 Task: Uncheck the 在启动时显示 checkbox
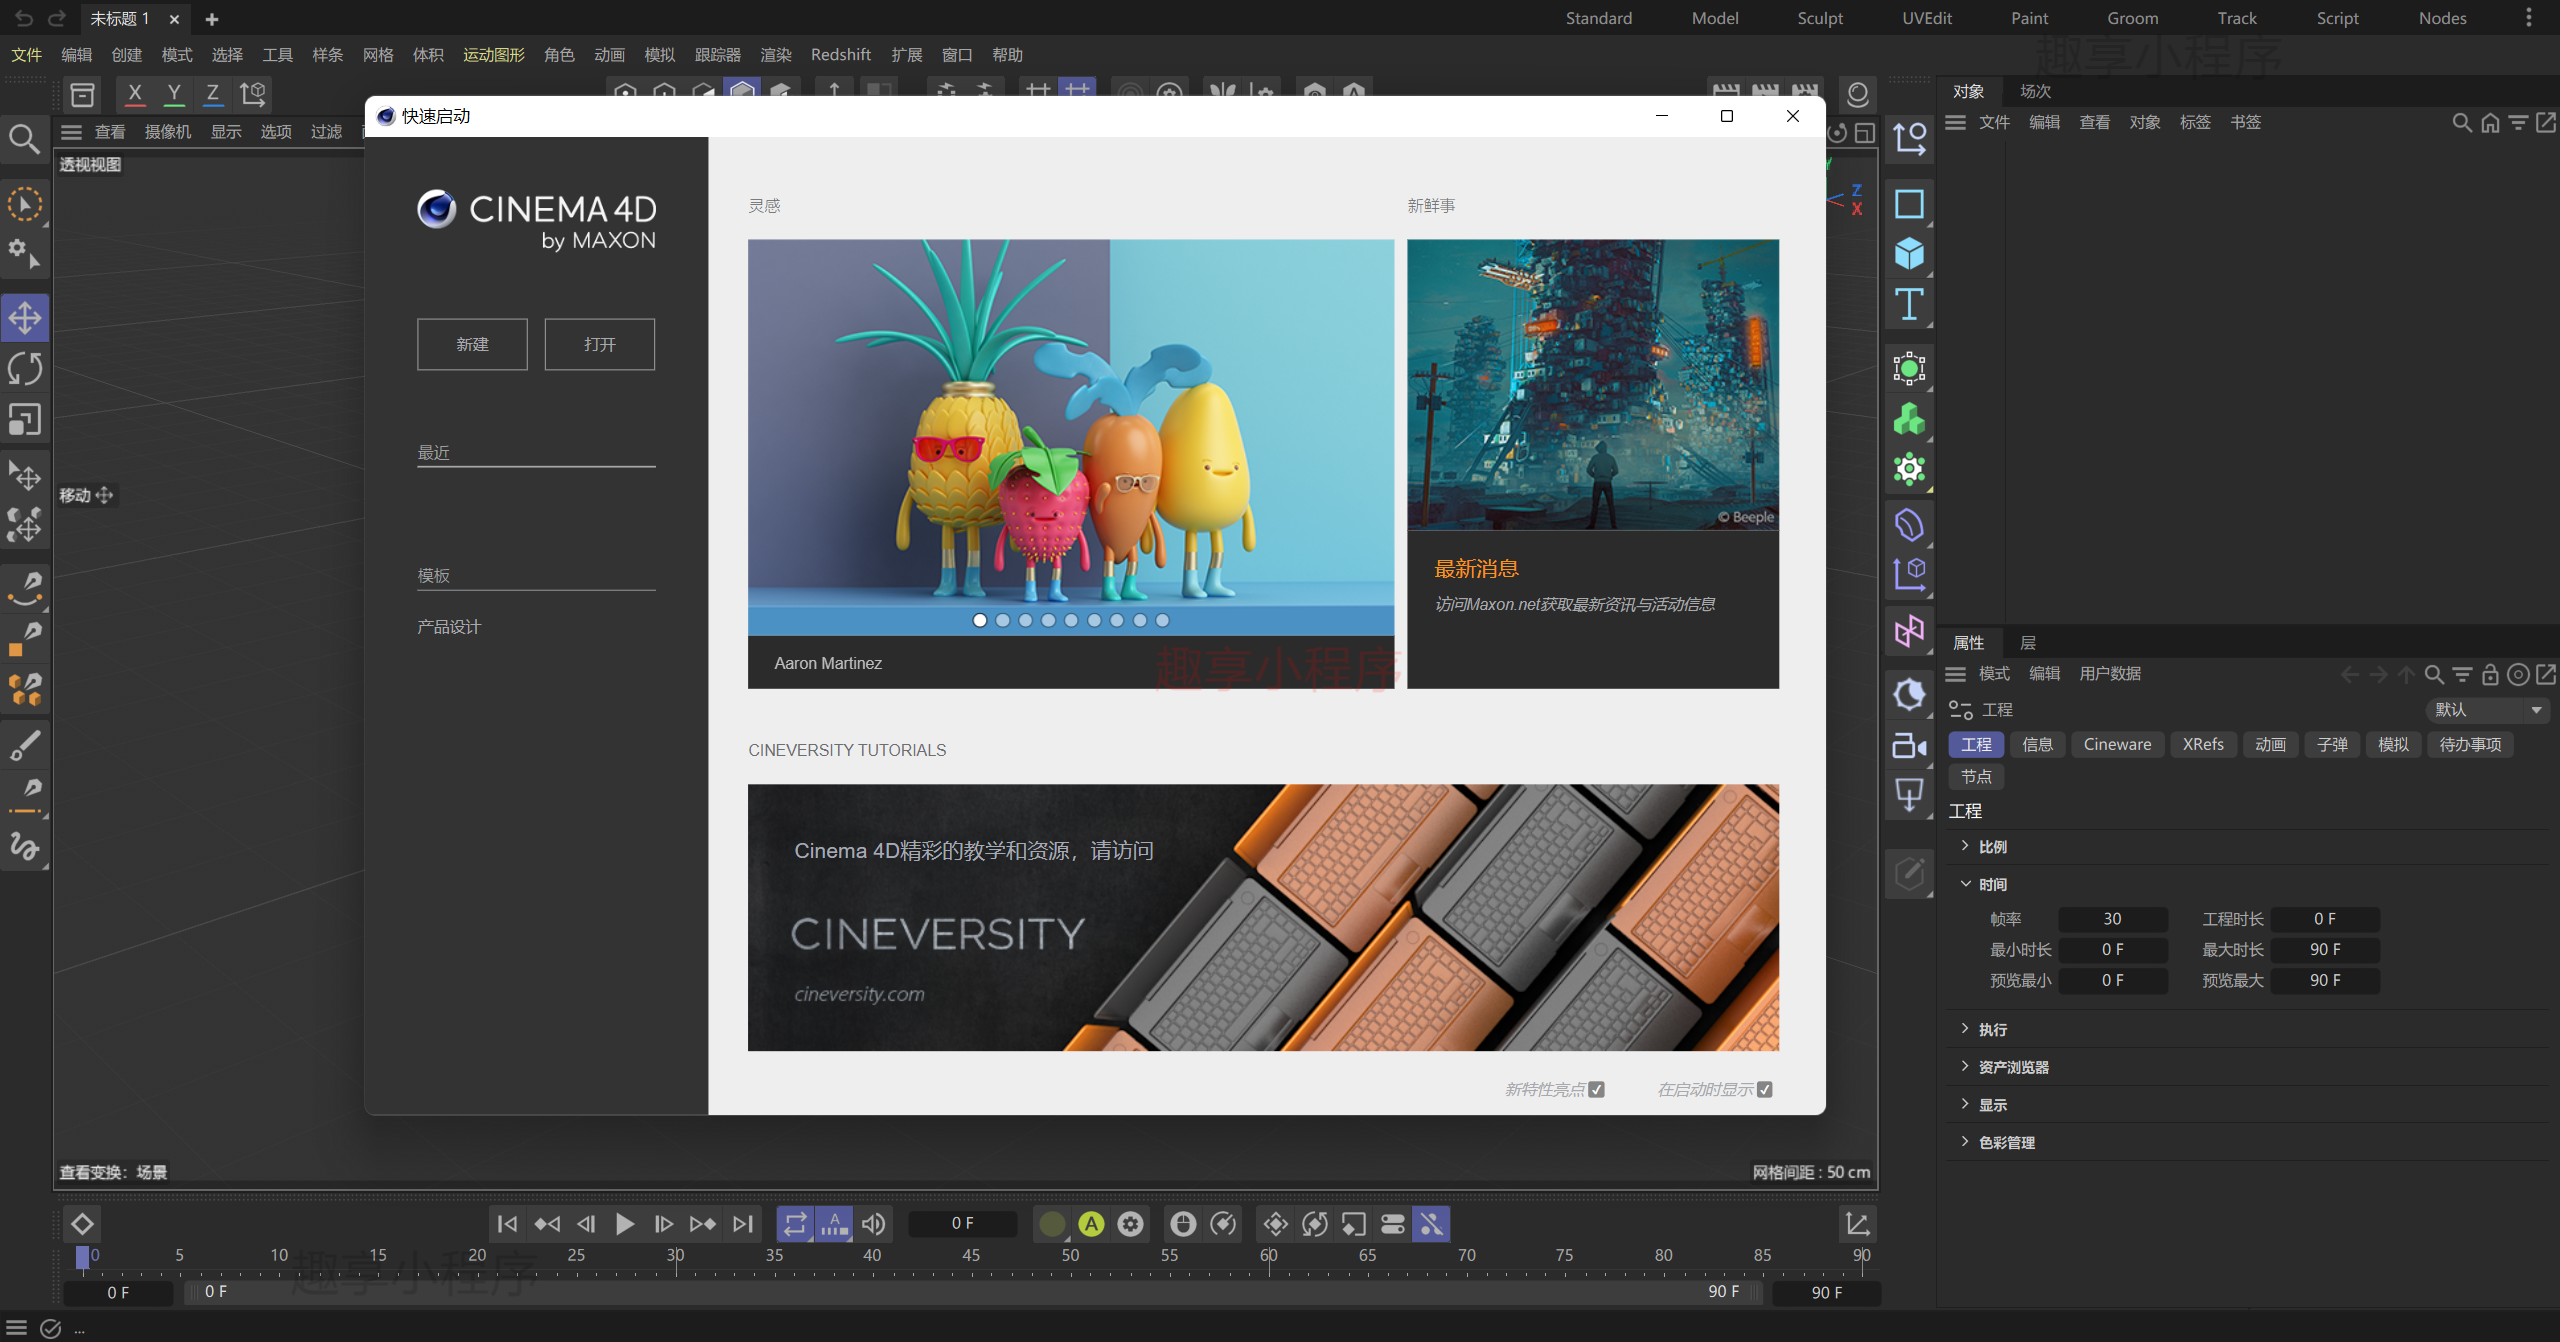click(1765, 1089)
